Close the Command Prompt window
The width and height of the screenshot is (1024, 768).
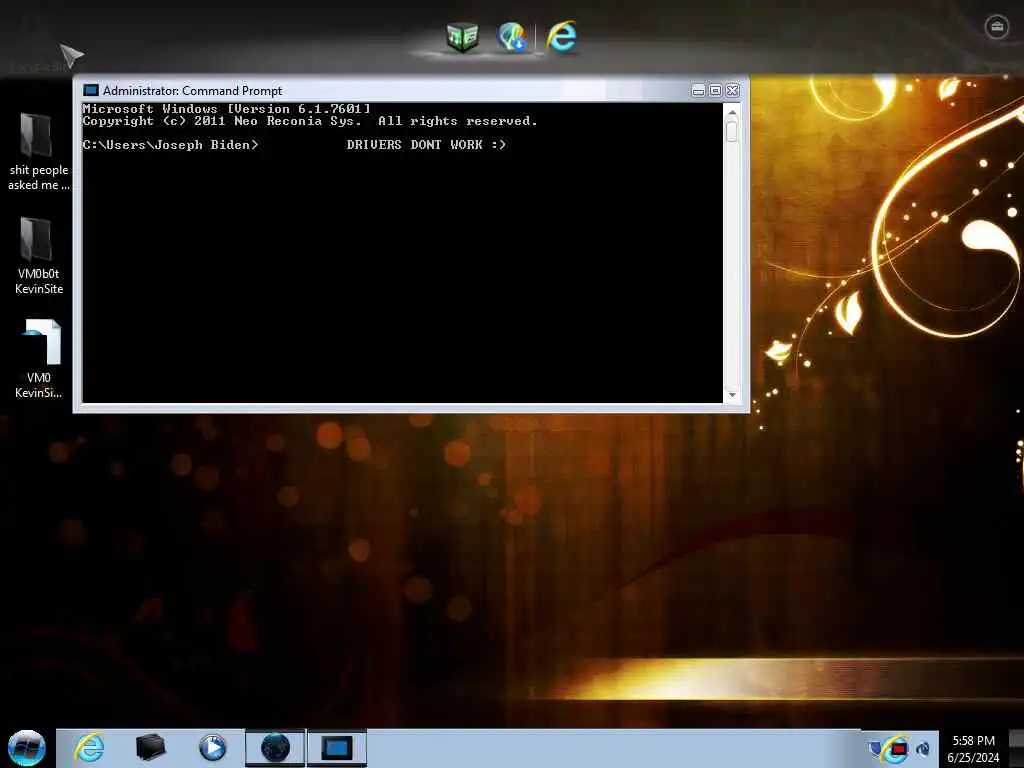click(733, 91)
